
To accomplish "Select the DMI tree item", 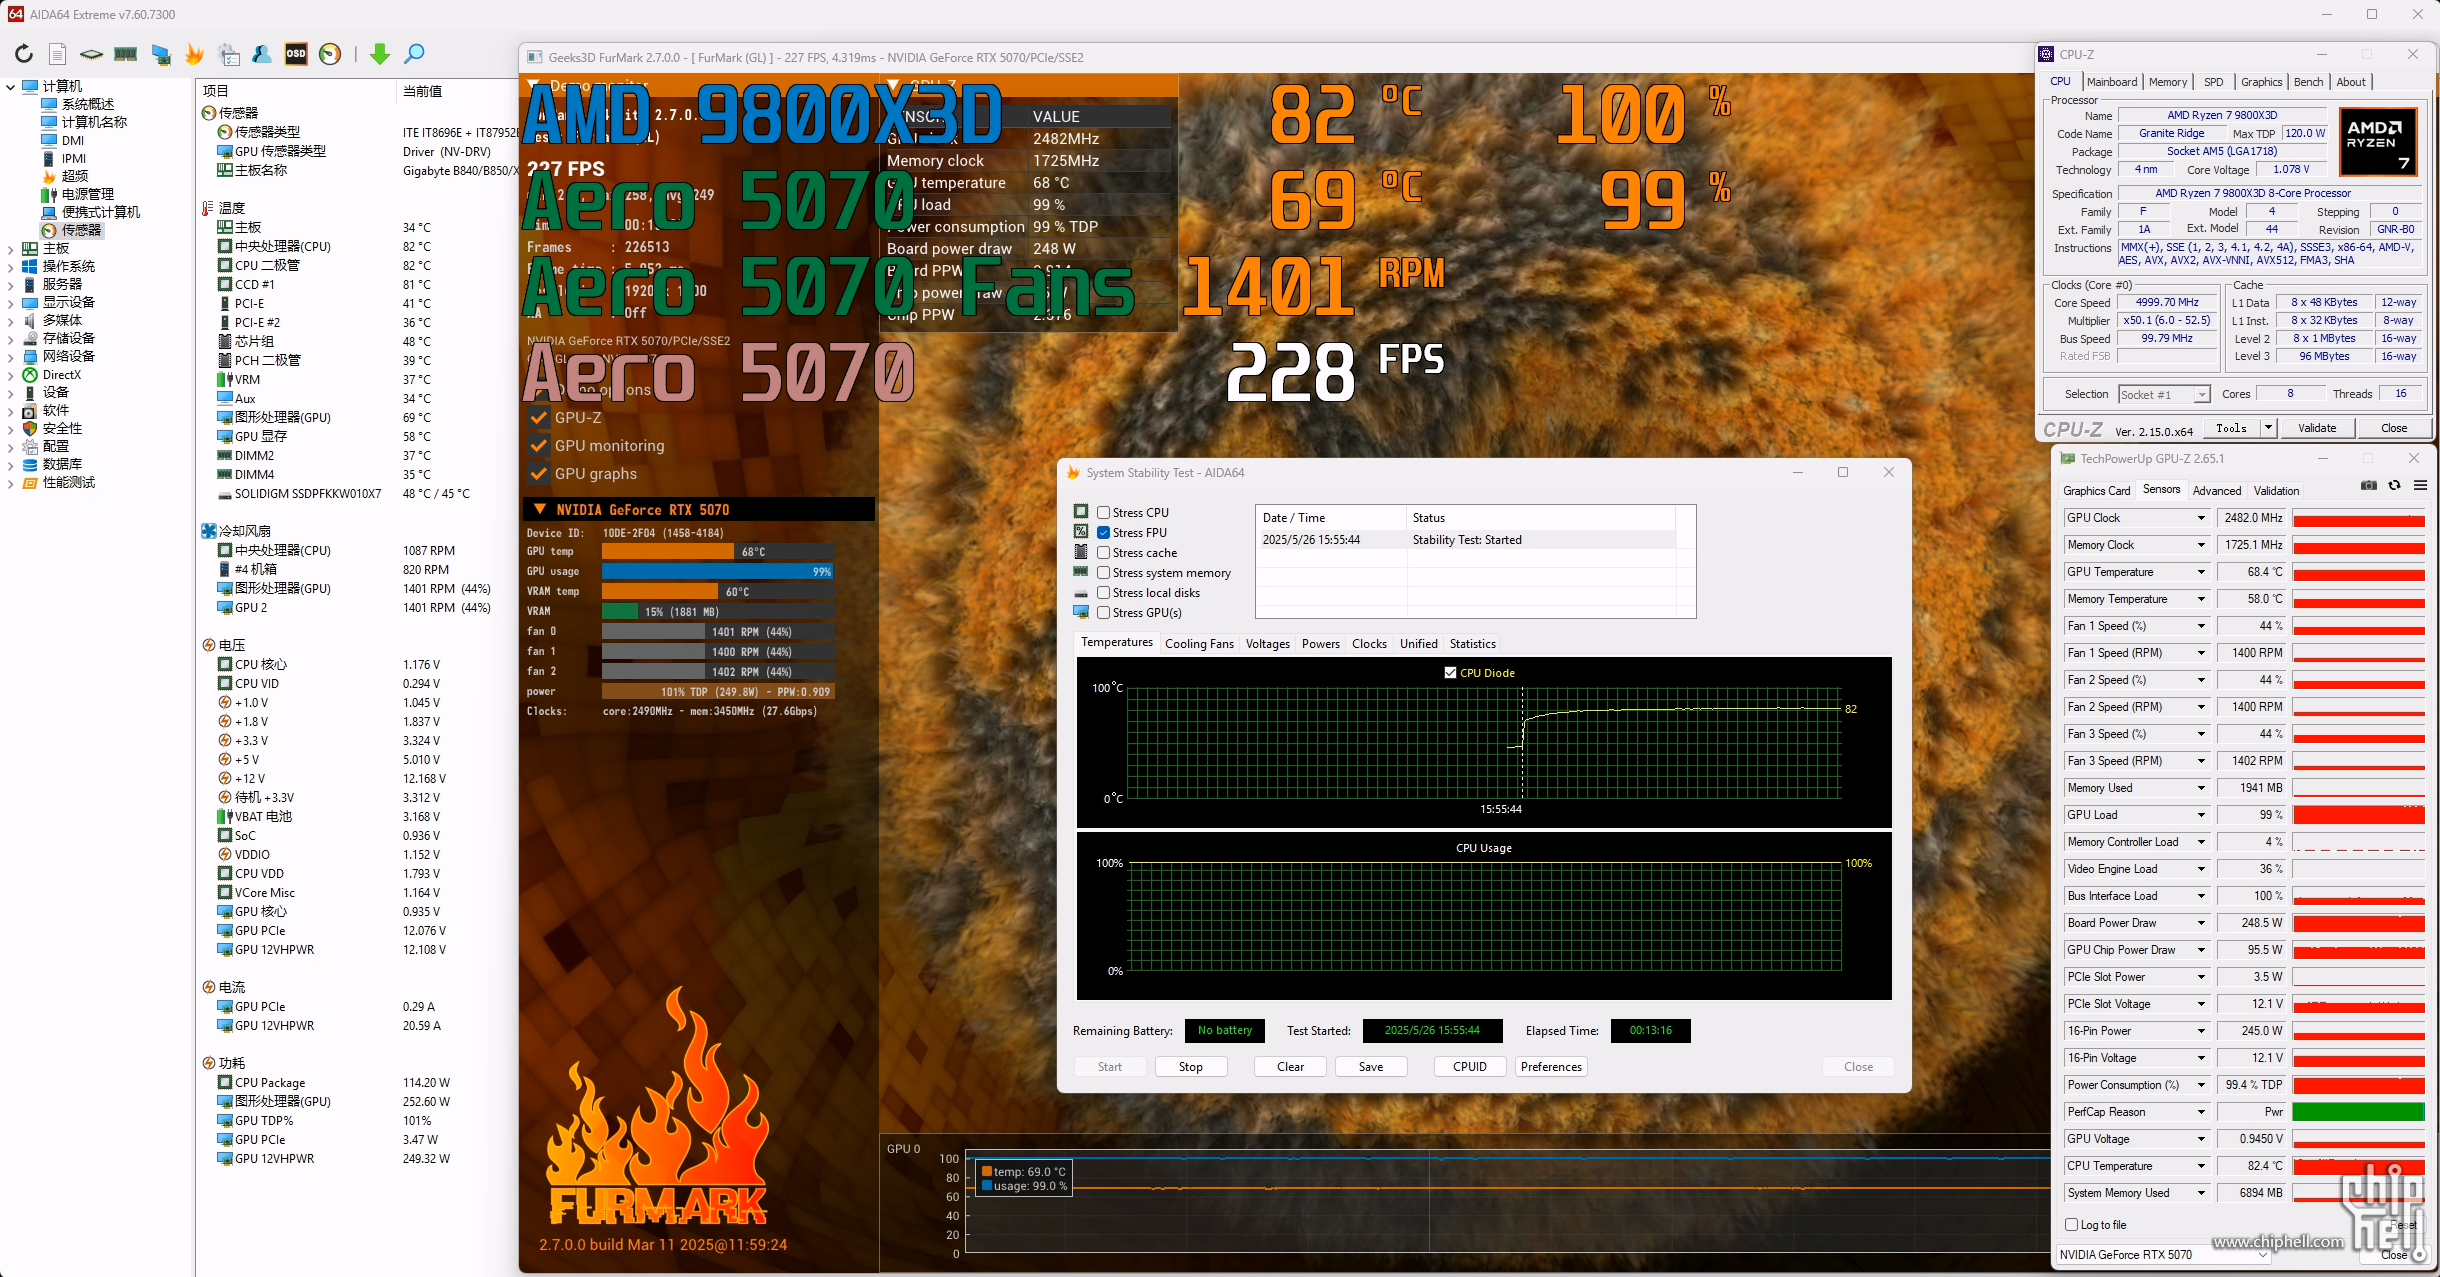I will point(63,140).
